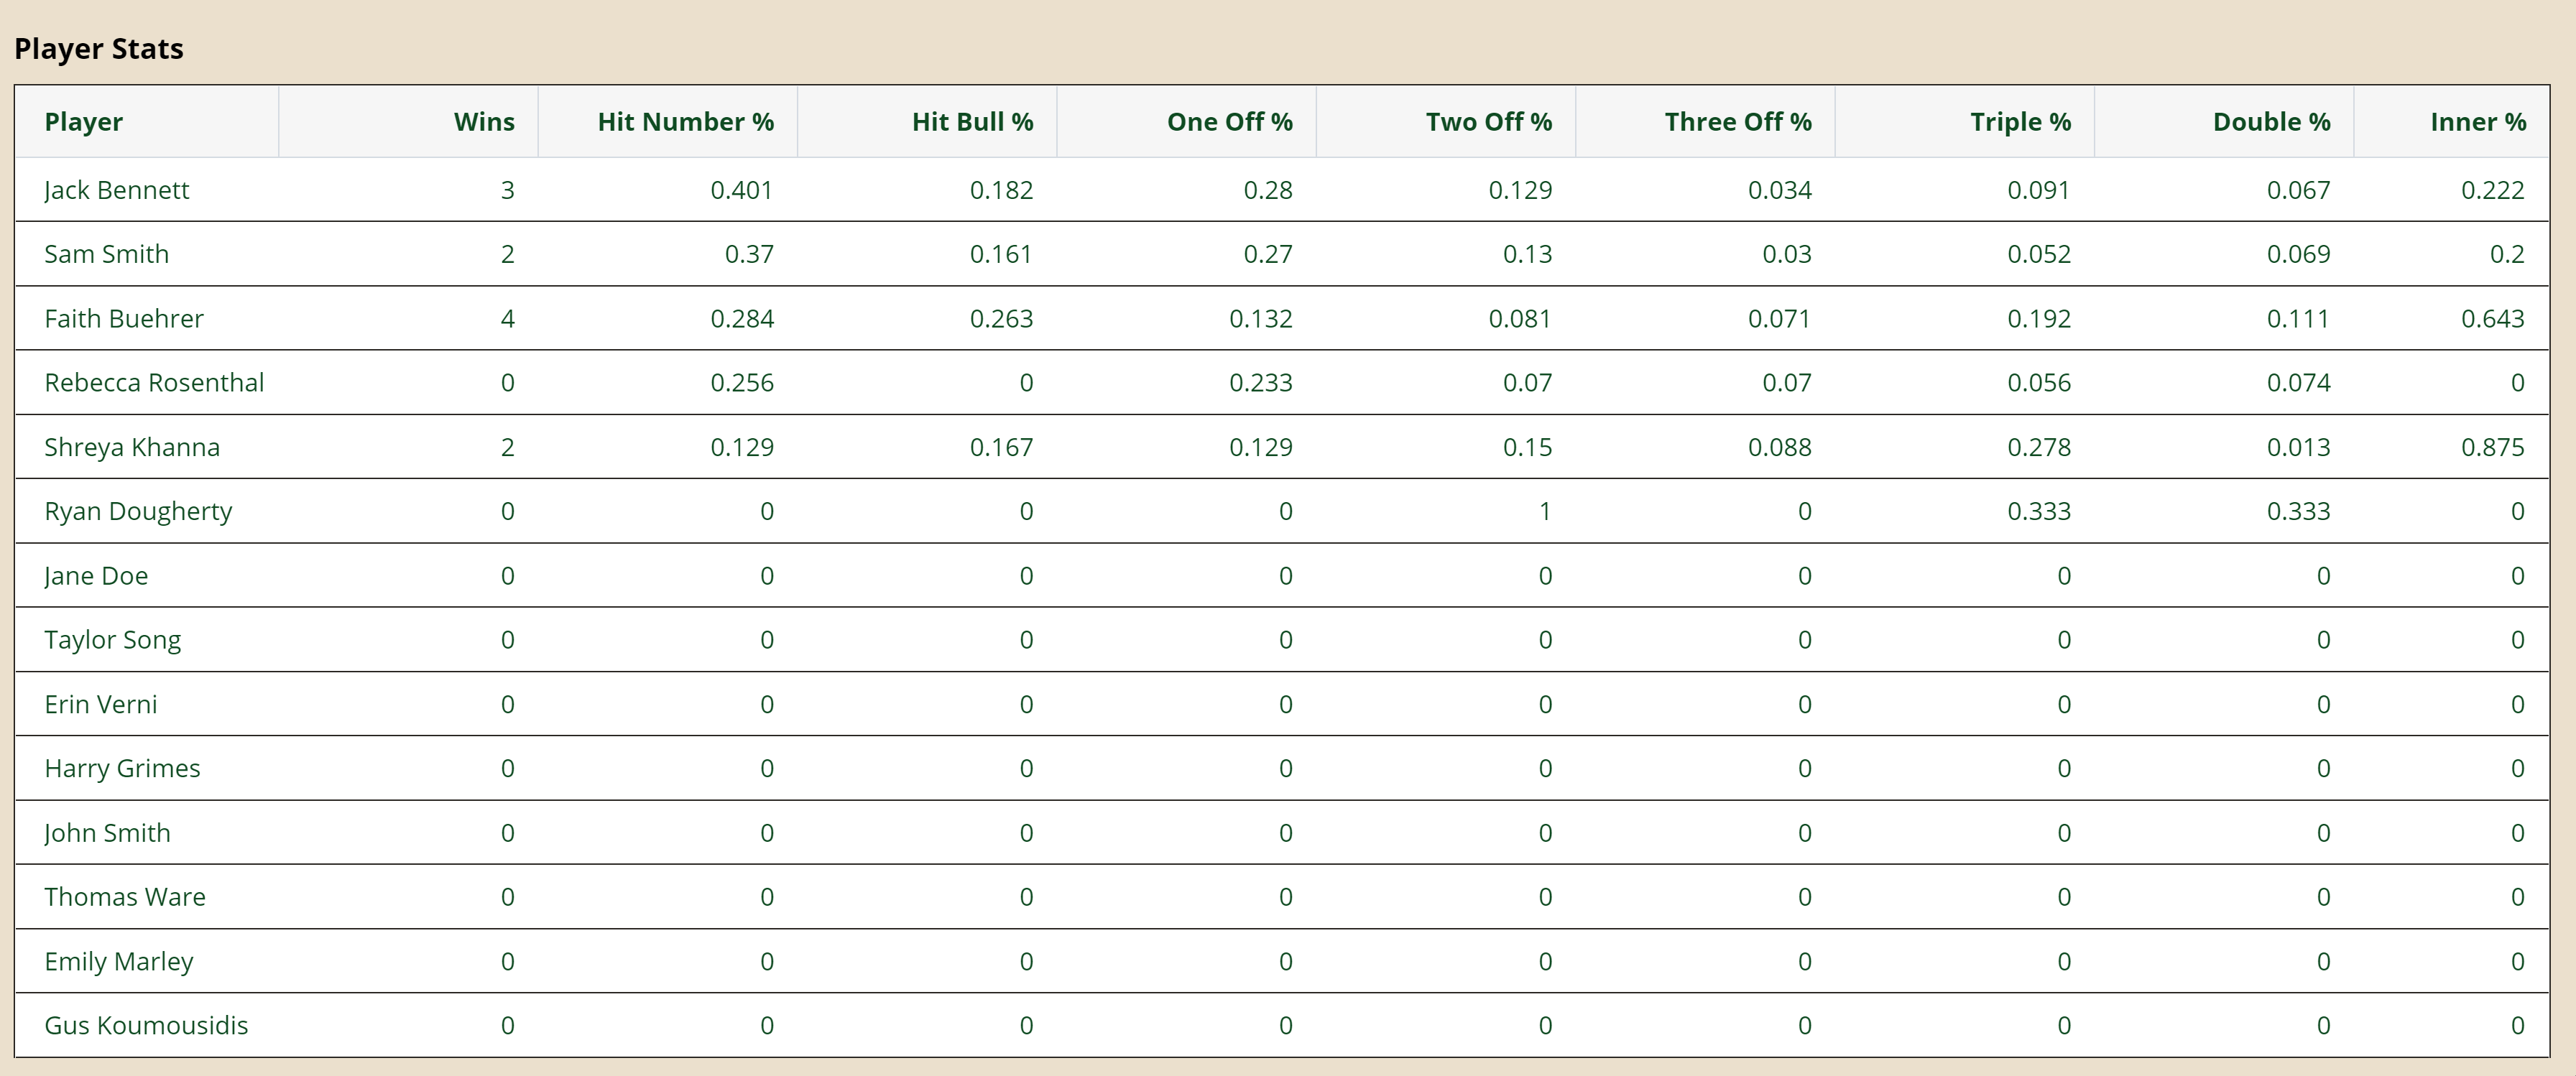The image size is (2576, 1076).
Task: Click the Hit Bull % header
Action: [972, 122]
